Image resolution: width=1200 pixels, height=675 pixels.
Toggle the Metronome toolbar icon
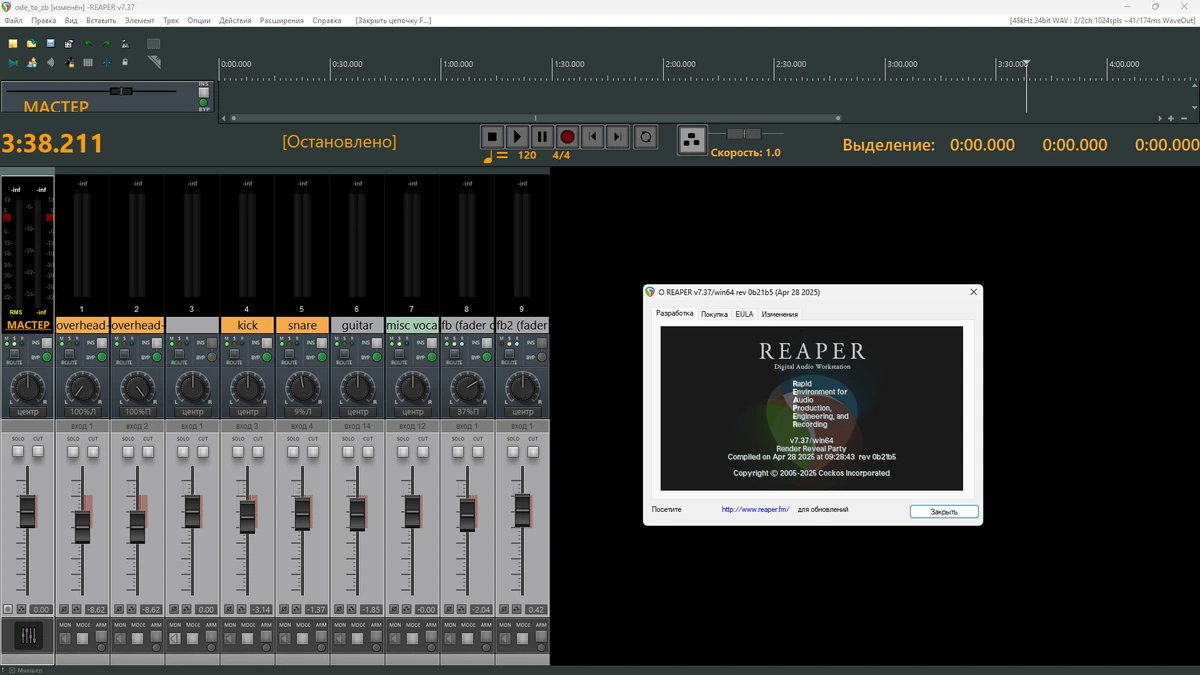point(125,44)
